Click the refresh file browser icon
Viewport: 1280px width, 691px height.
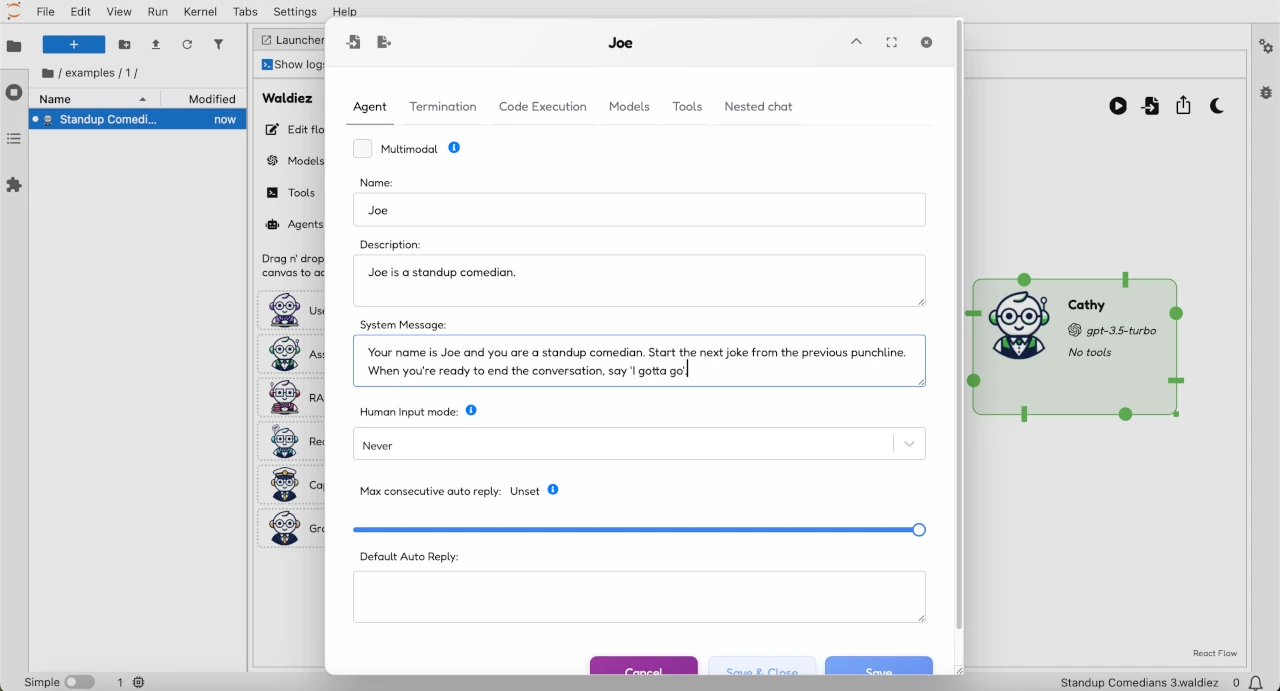click(x=187, y=45)
